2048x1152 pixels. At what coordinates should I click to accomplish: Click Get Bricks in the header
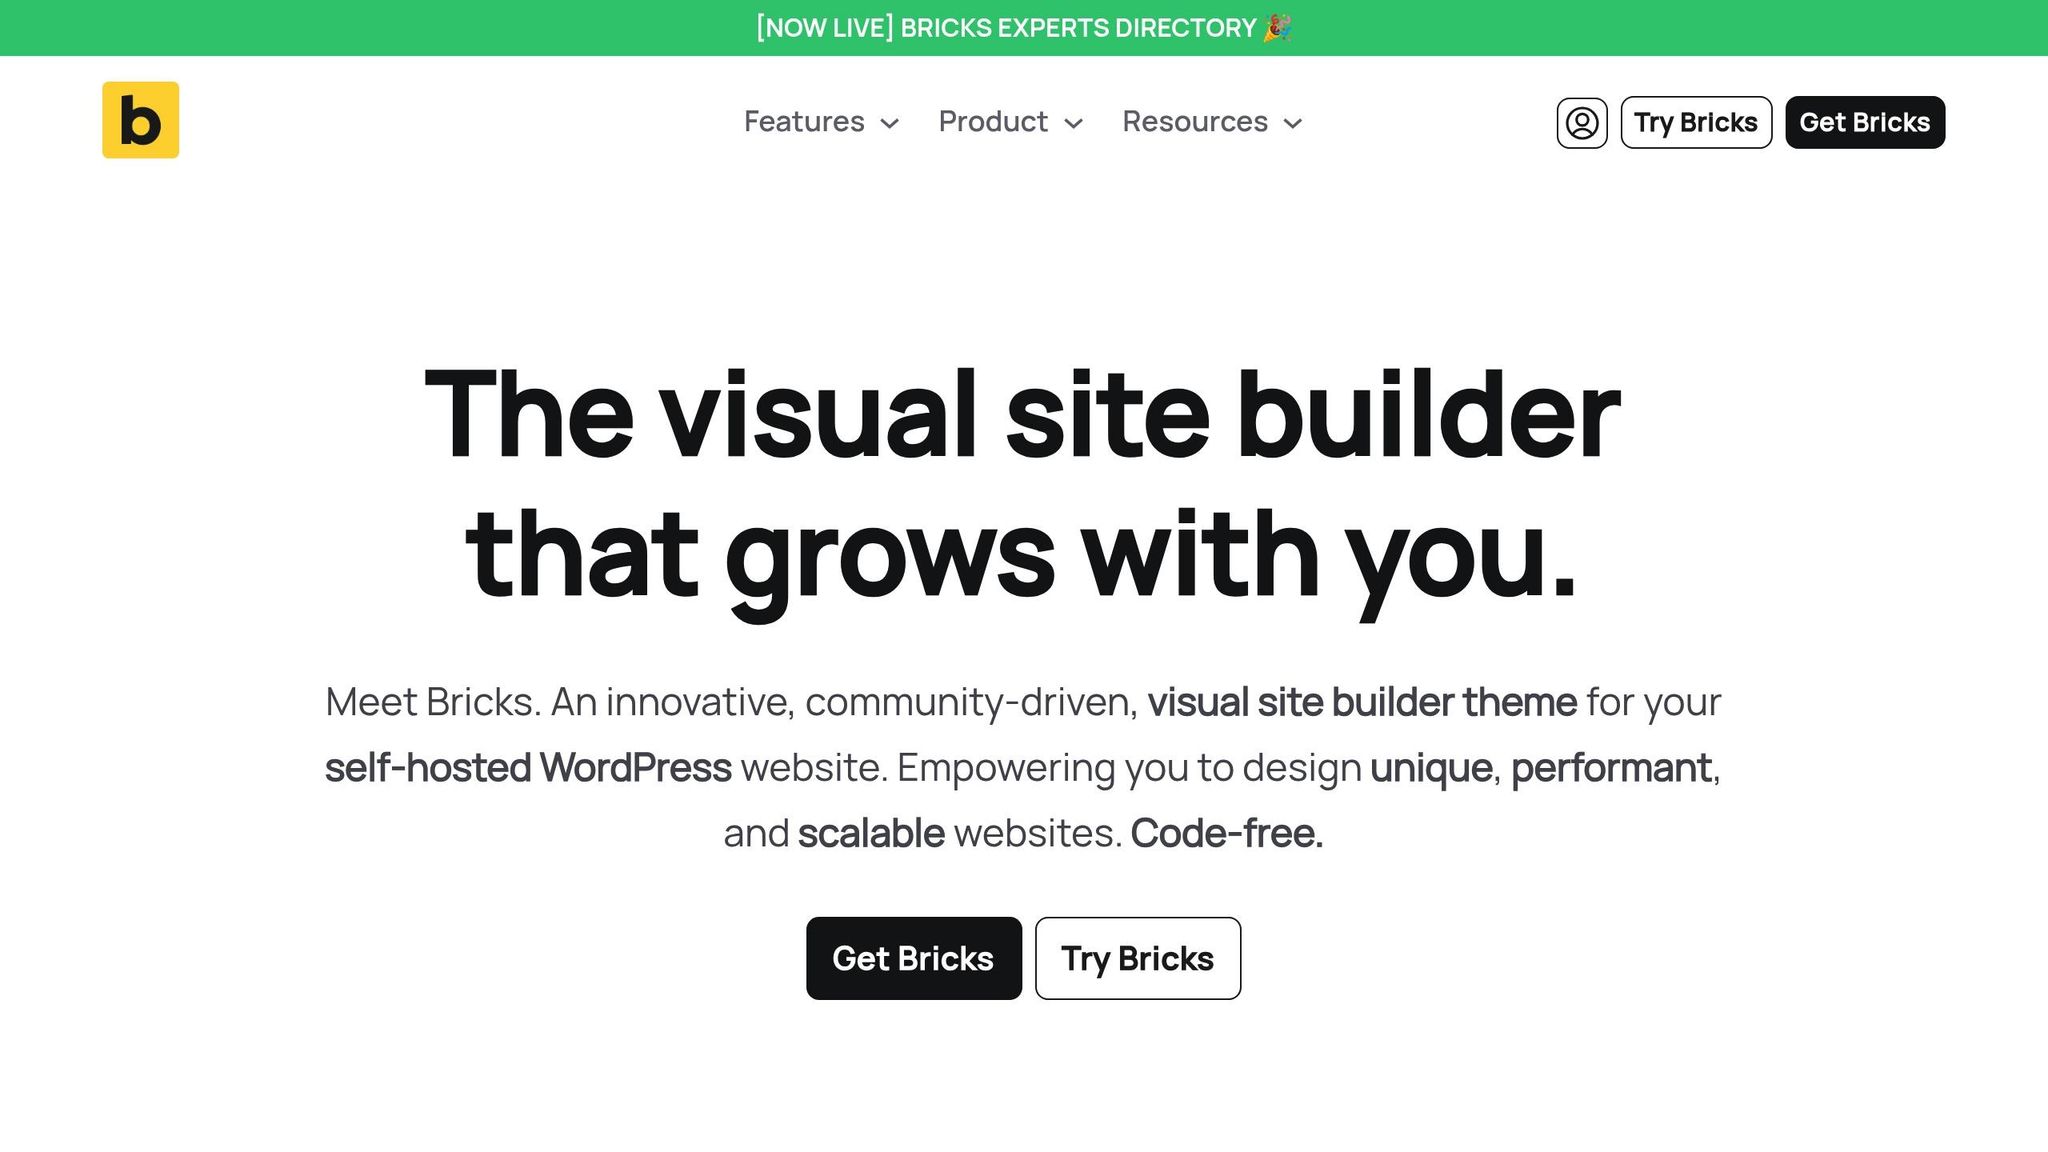click(1865, 123)
